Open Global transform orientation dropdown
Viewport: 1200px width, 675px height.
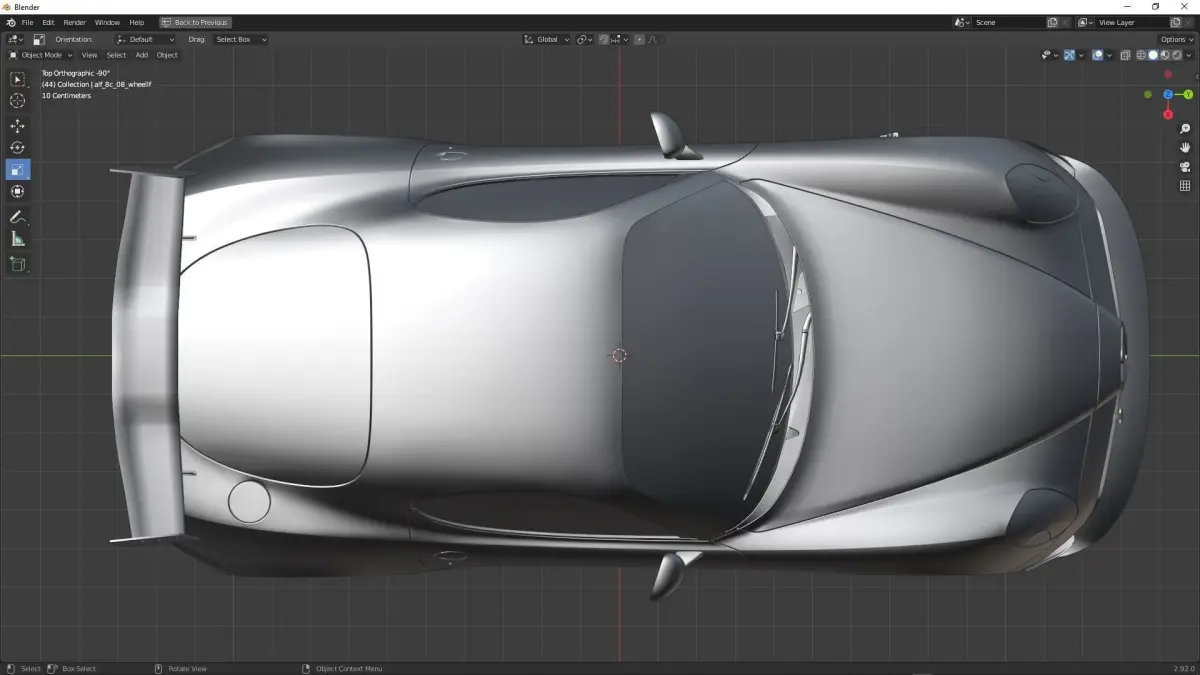[x=547, y=40]
